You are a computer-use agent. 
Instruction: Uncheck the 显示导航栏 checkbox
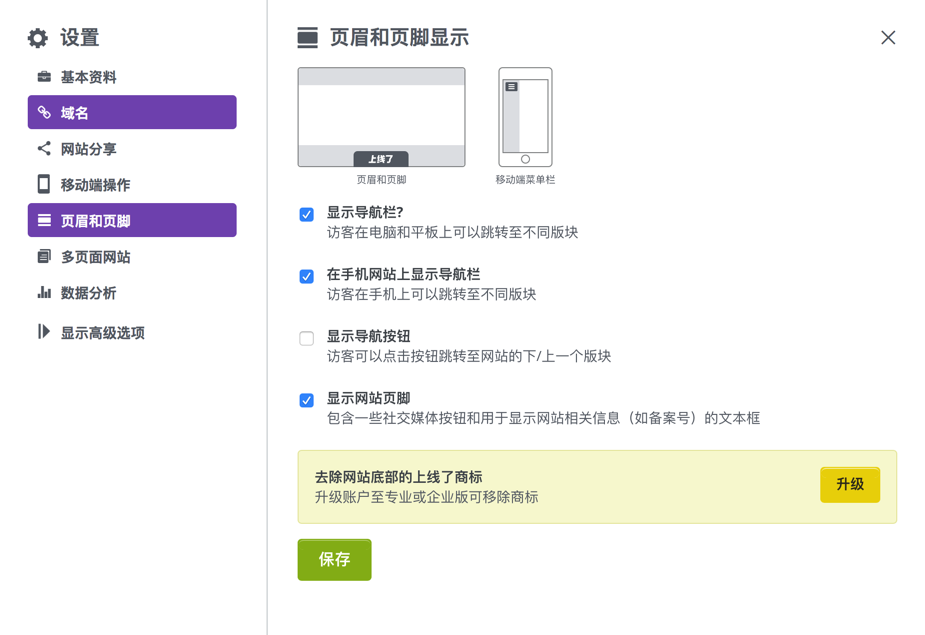coord(307,214)
